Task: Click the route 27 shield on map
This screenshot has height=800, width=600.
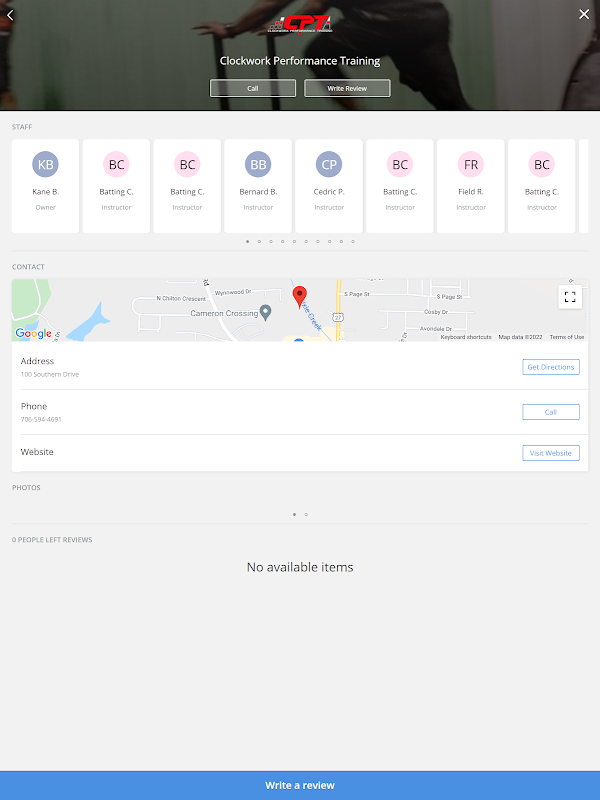Action: [x=338, y=317]
